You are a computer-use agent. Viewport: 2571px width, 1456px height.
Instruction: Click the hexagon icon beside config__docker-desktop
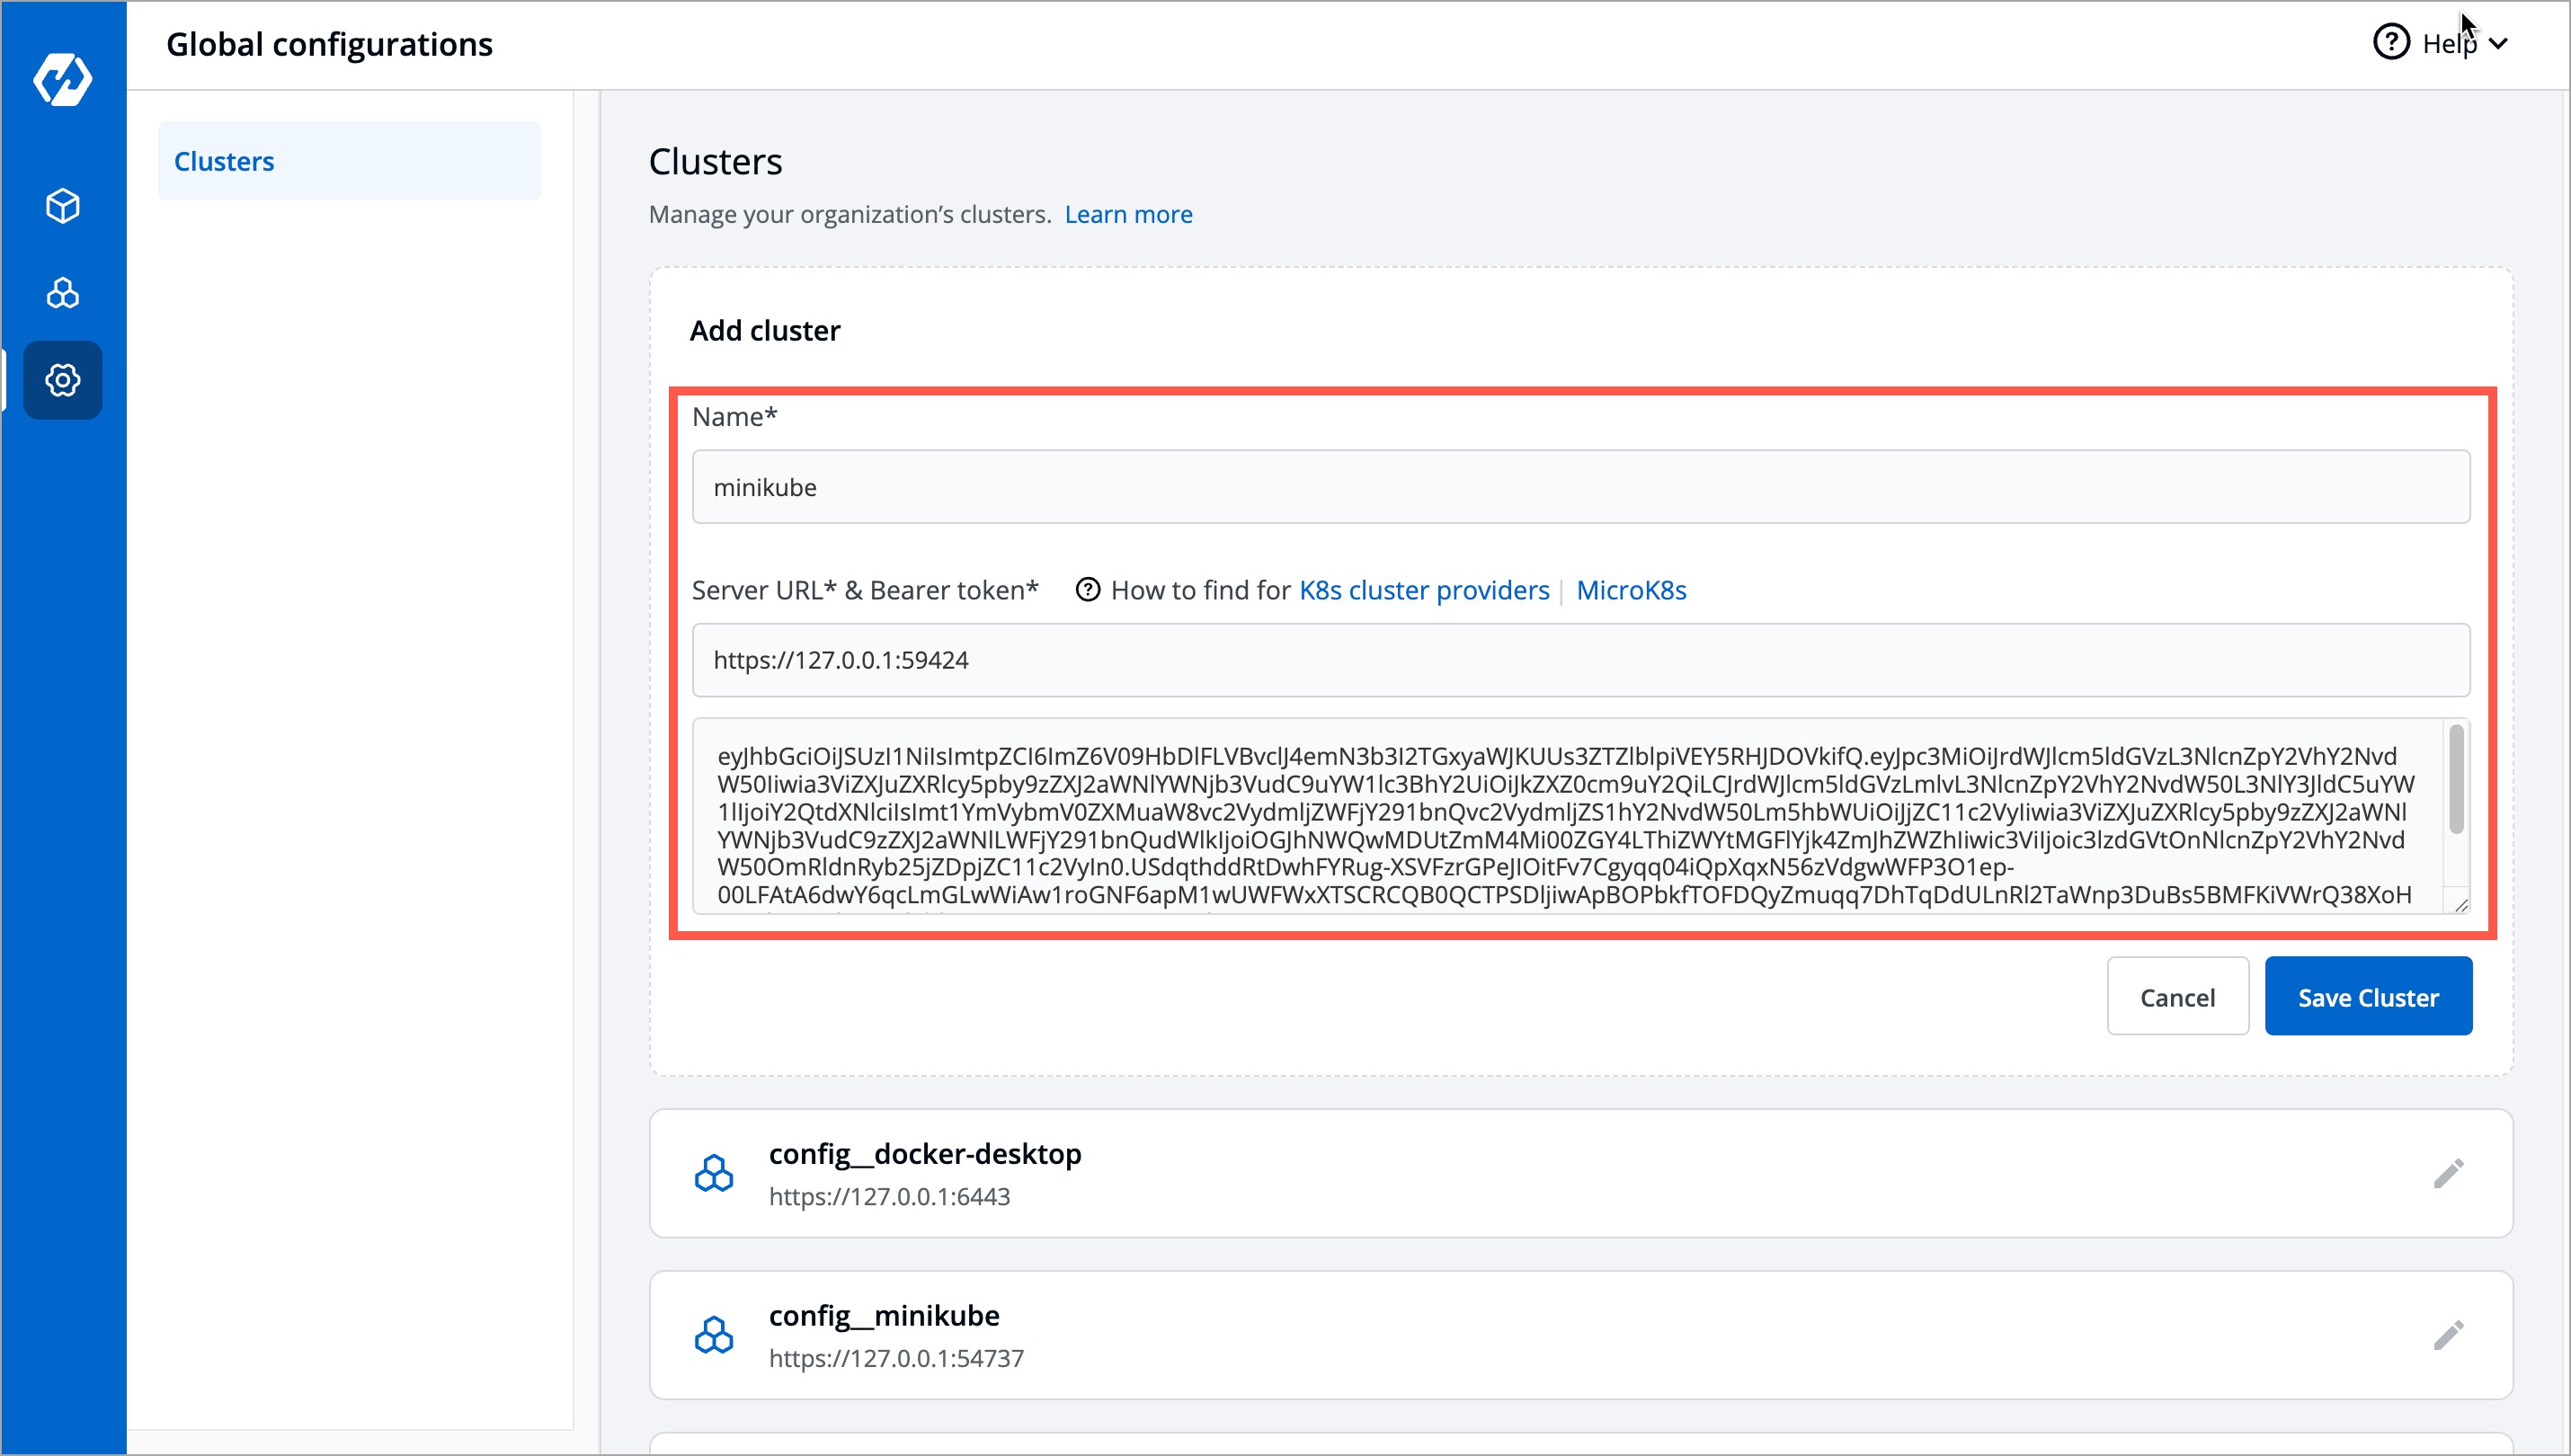click(714, 1172)
